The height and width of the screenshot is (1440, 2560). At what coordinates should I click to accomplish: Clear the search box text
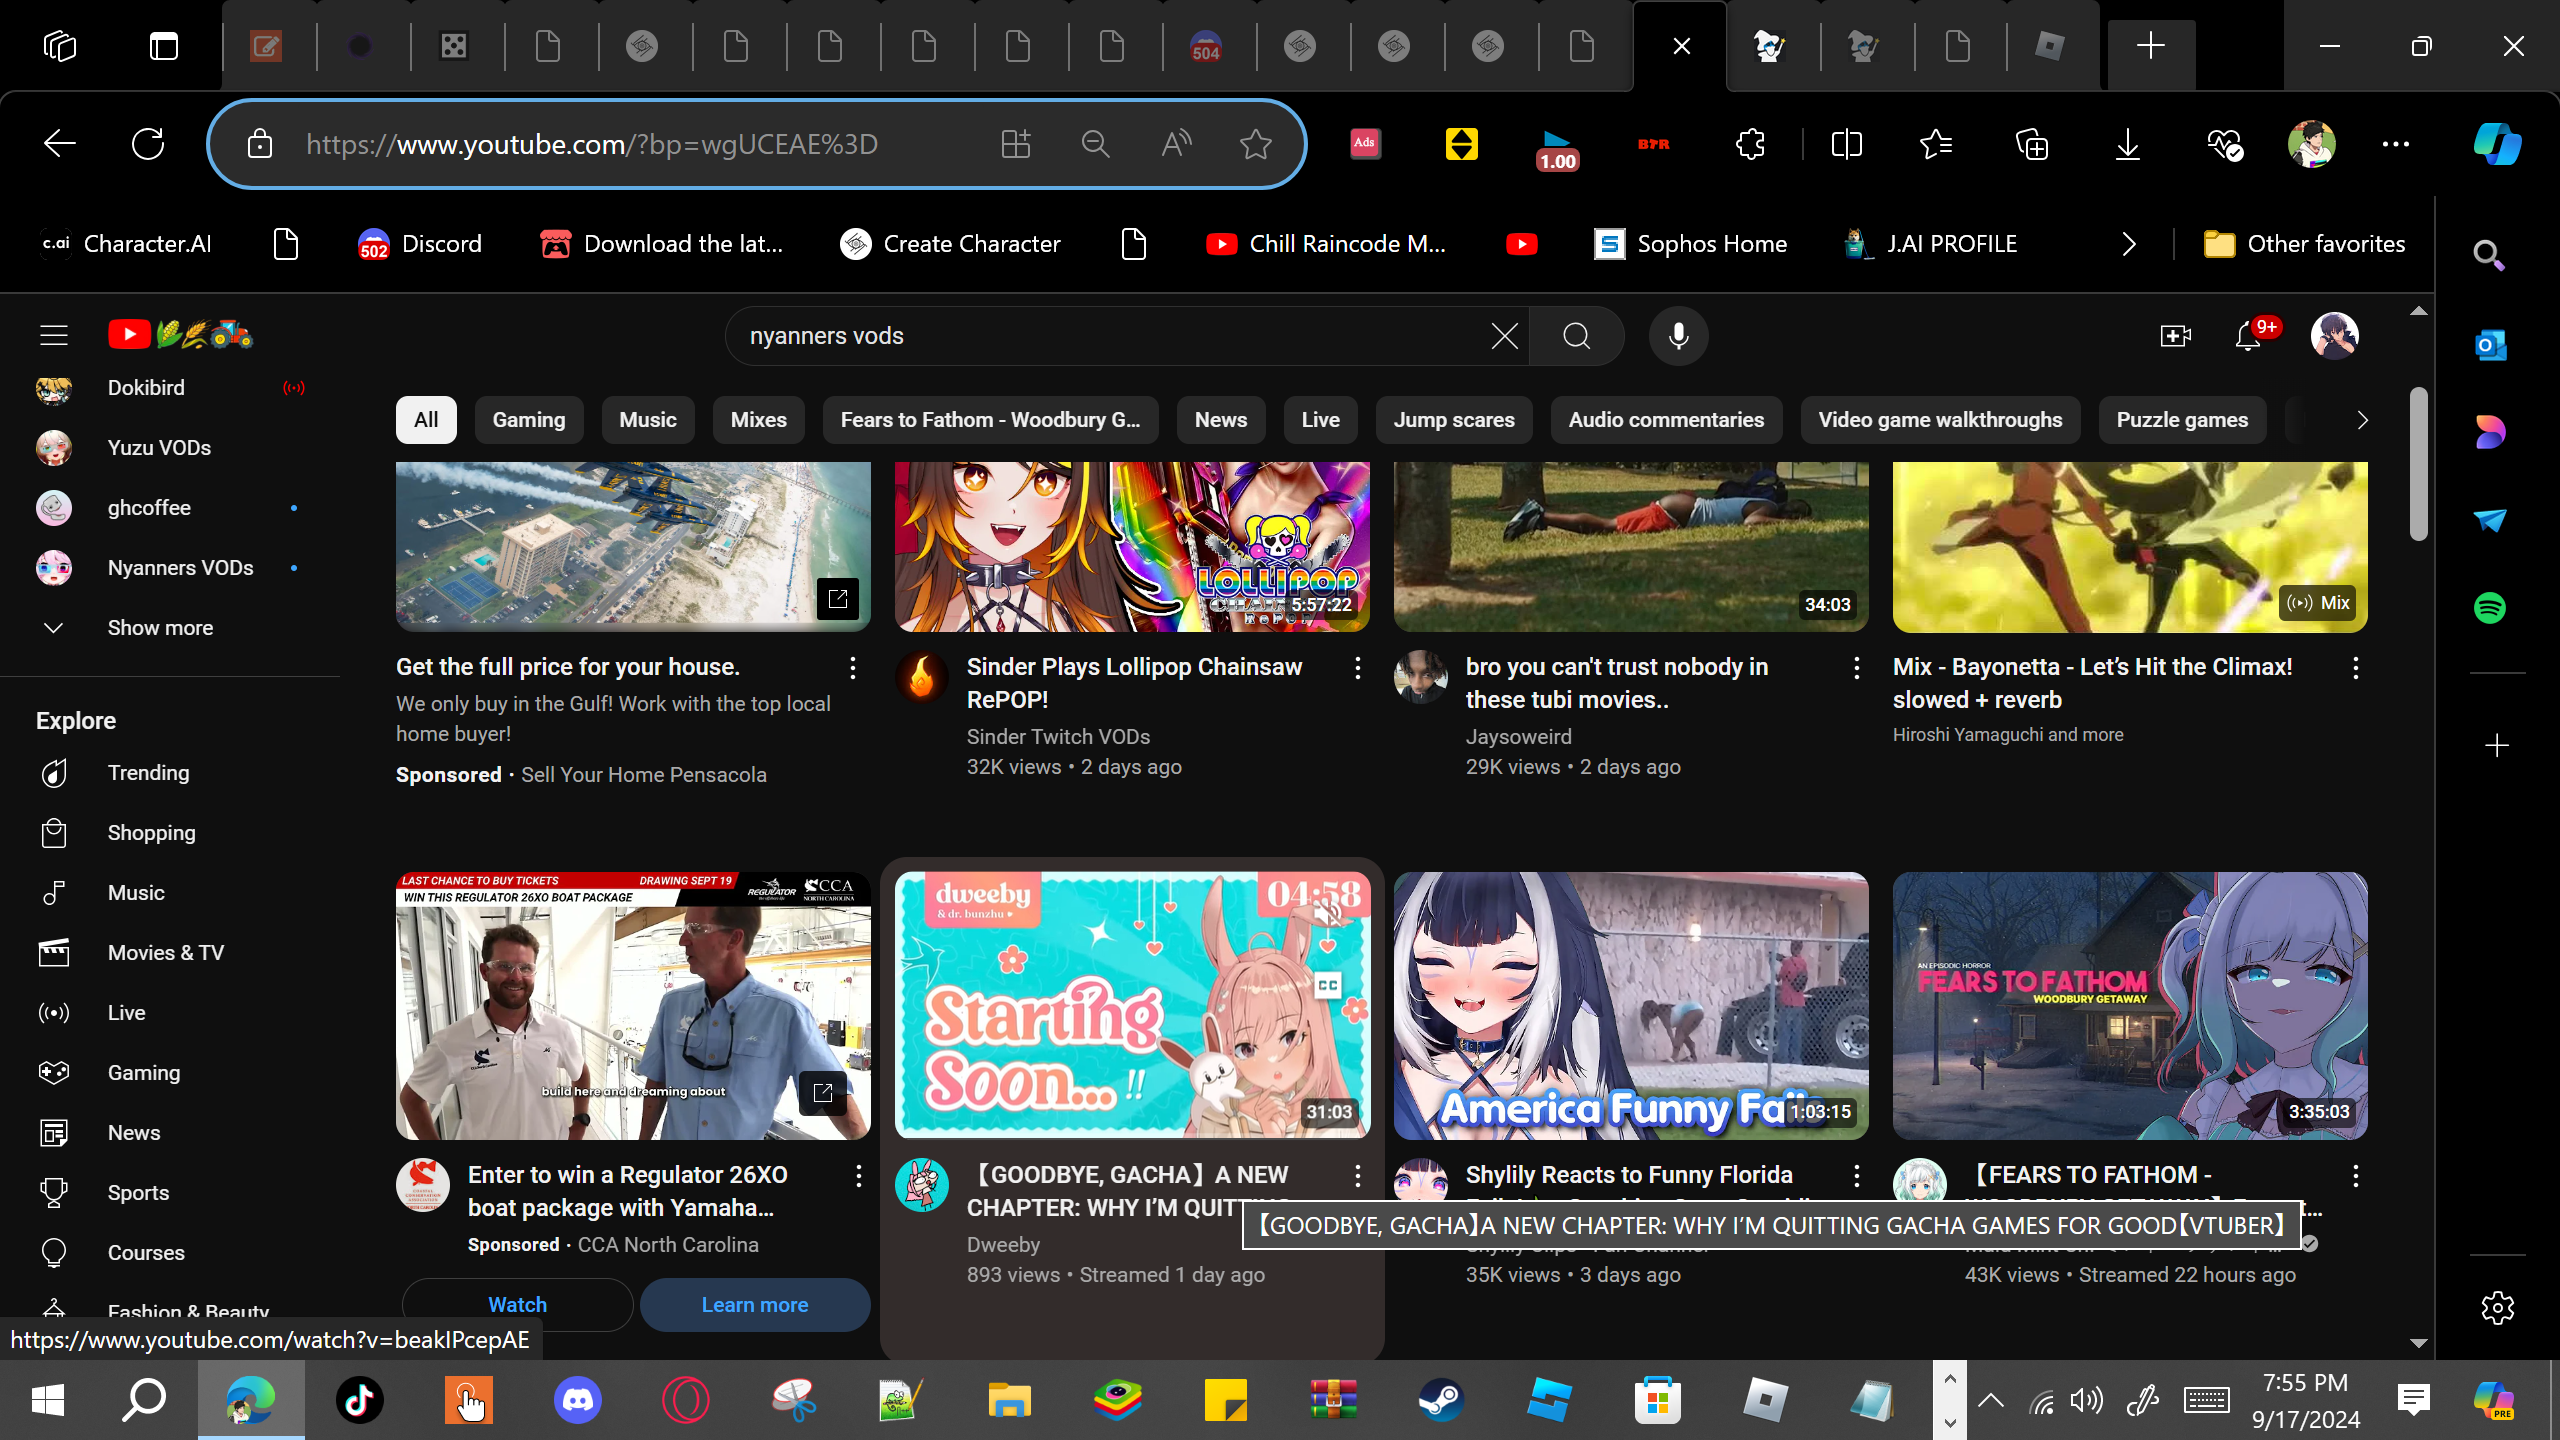(1504, 336)
